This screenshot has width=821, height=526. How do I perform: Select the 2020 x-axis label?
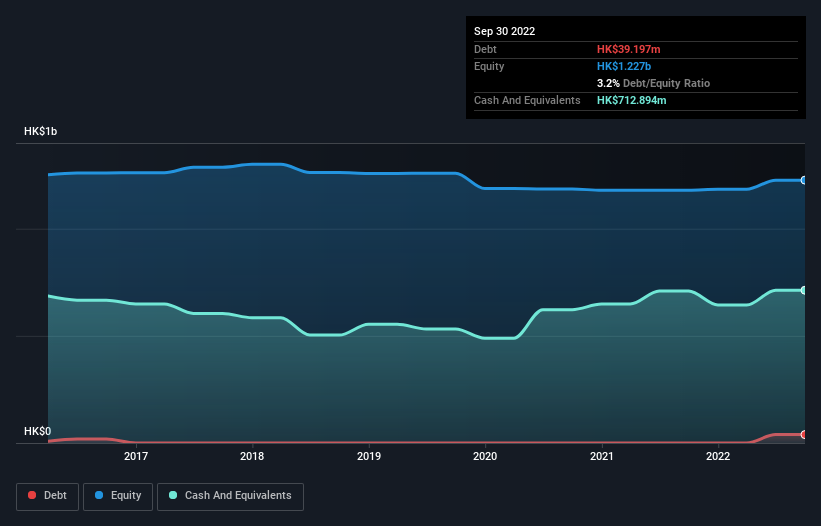coord(485,456)
